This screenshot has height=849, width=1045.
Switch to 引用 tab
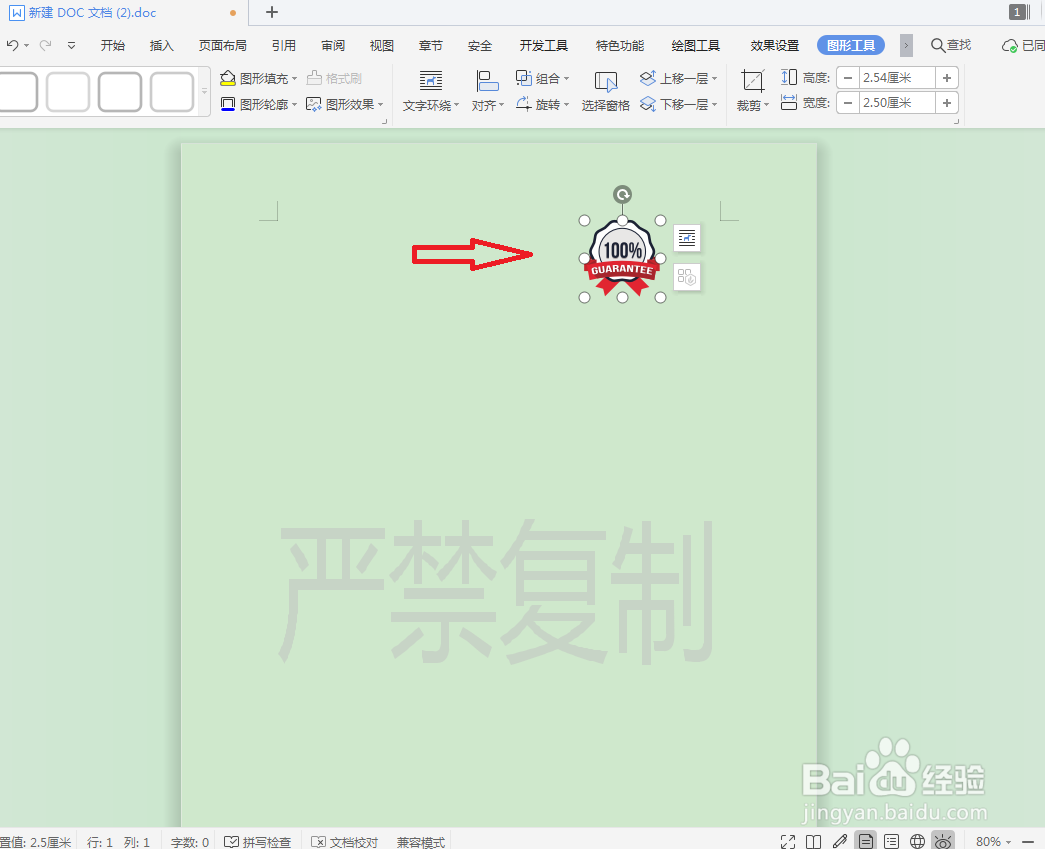click(284, 45)
